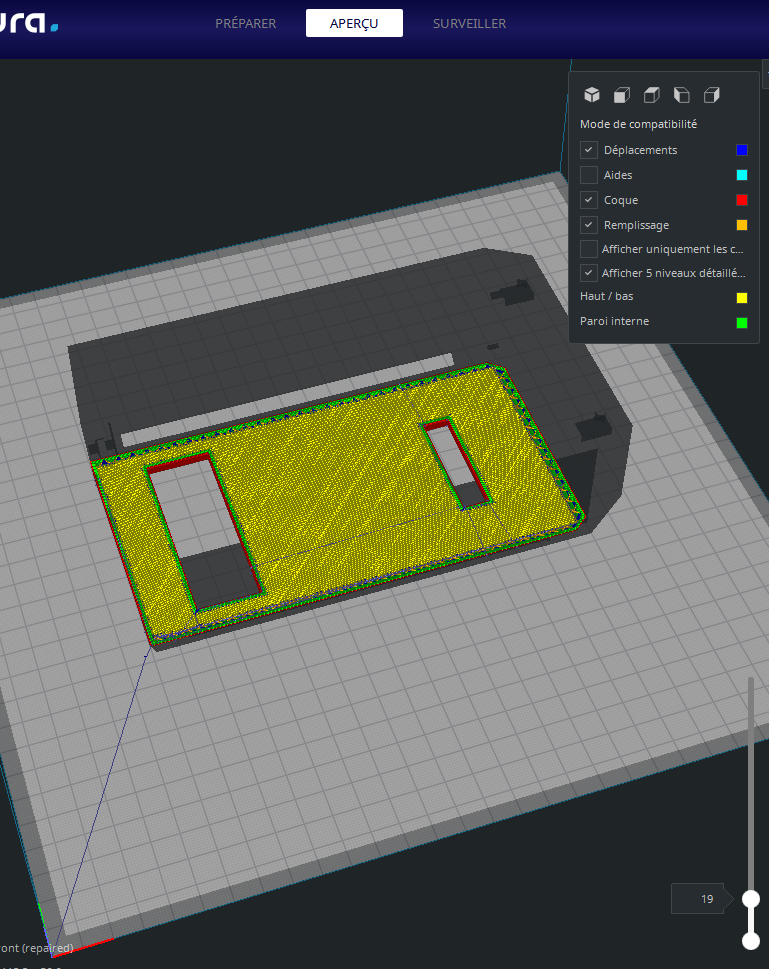Screen dimensions: 769x969
Task: Switch to the SURVEILLER tab
Action: [469, 23]
